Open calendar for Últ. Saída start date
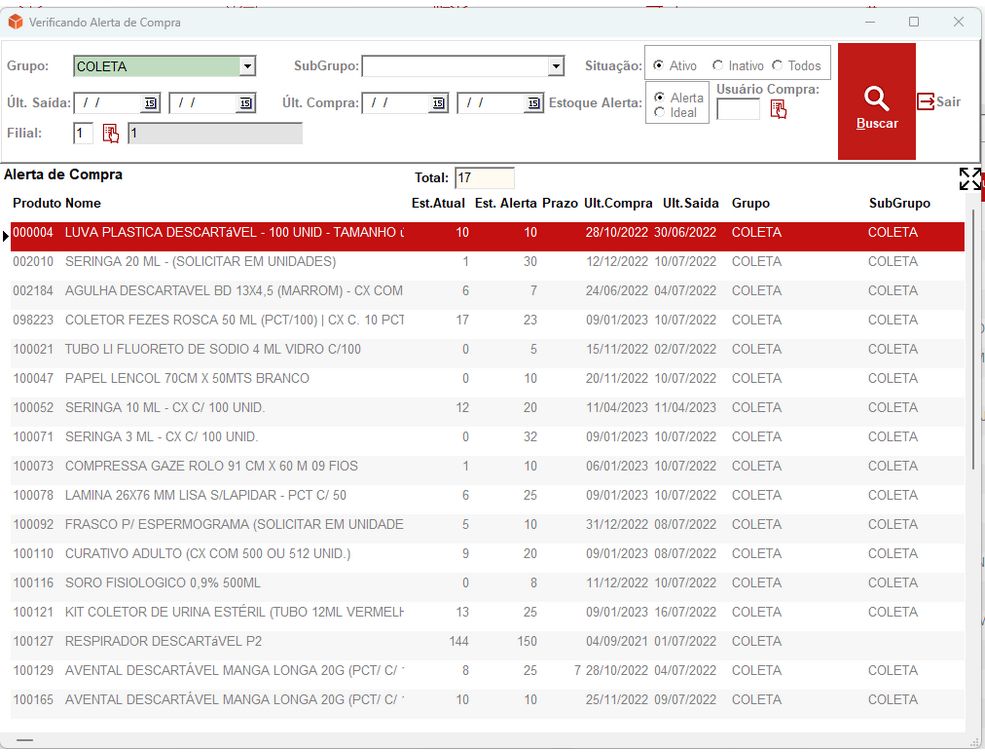Screen dimensions: 985x756 pos(151,103)
